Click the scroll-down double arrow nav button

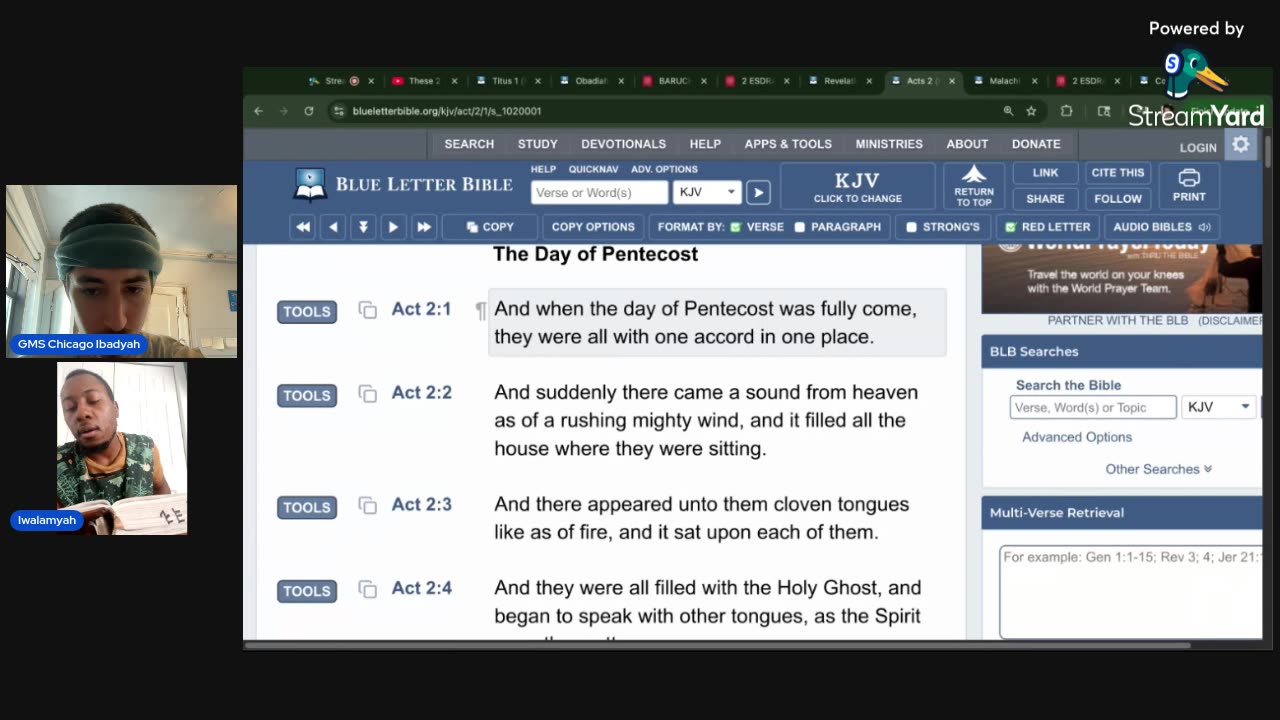pos(363,227)
